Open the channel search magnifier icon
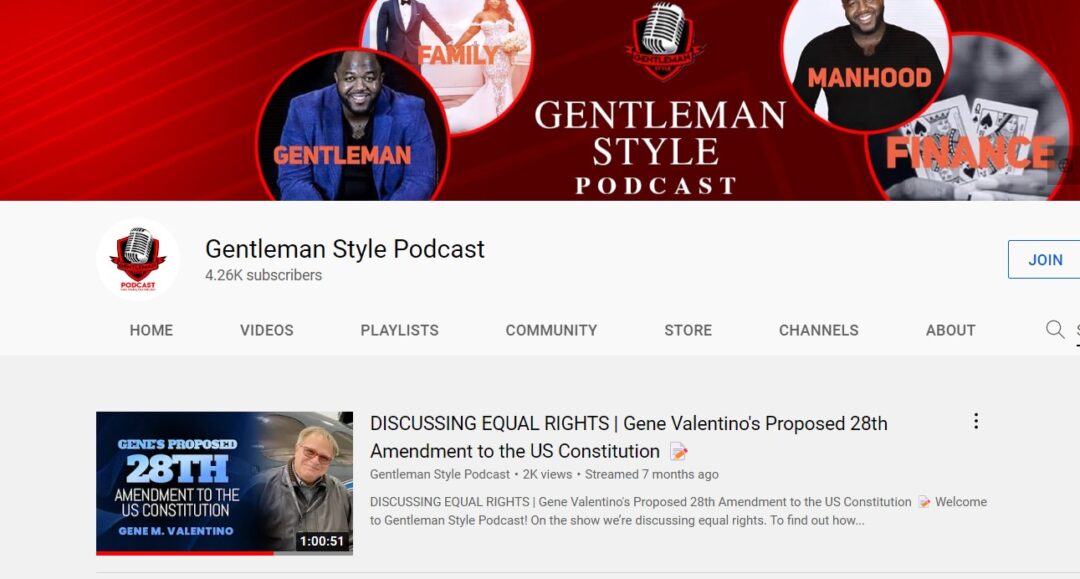 [x=1055, y=329]
